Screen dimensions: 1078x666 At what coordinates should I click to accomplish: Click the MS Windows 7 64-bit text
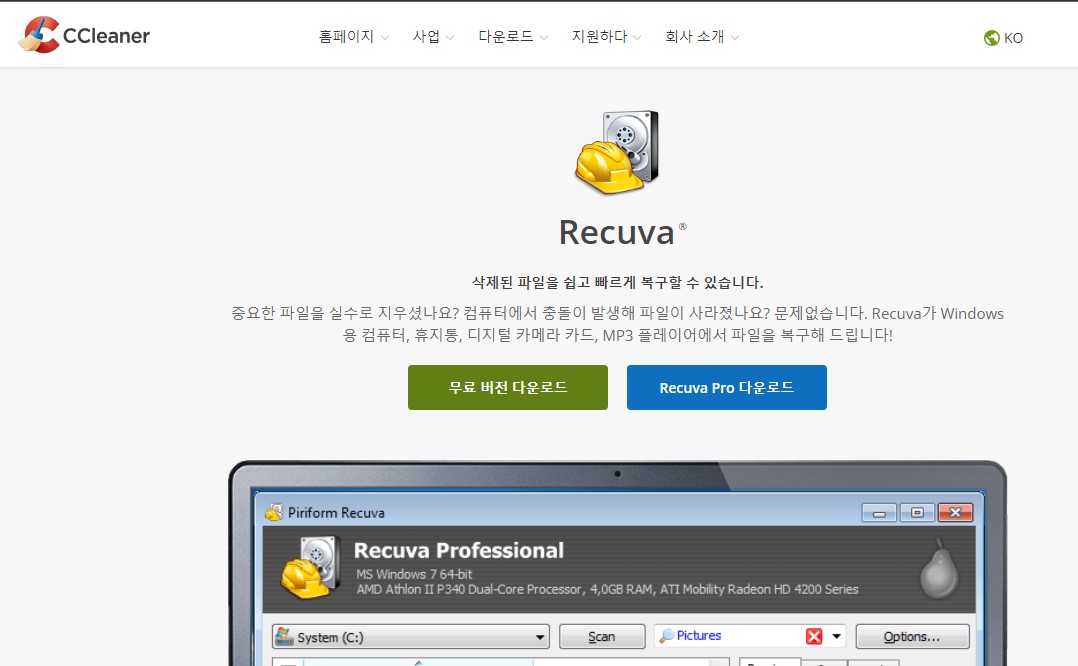[x=414, y=574]
